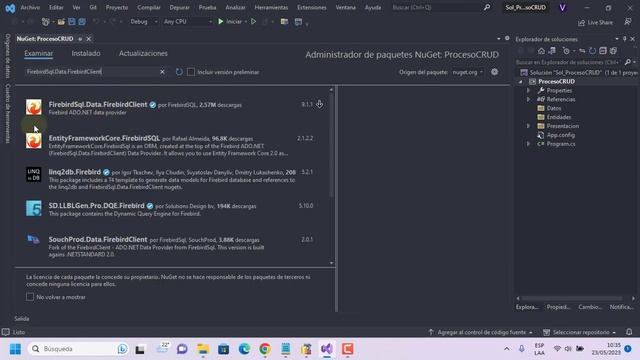The height and width of the screenshot is (360, 640).
Task: Click the Solution Explorer horizontal scrollbar
Action: [x=571, y=298]
